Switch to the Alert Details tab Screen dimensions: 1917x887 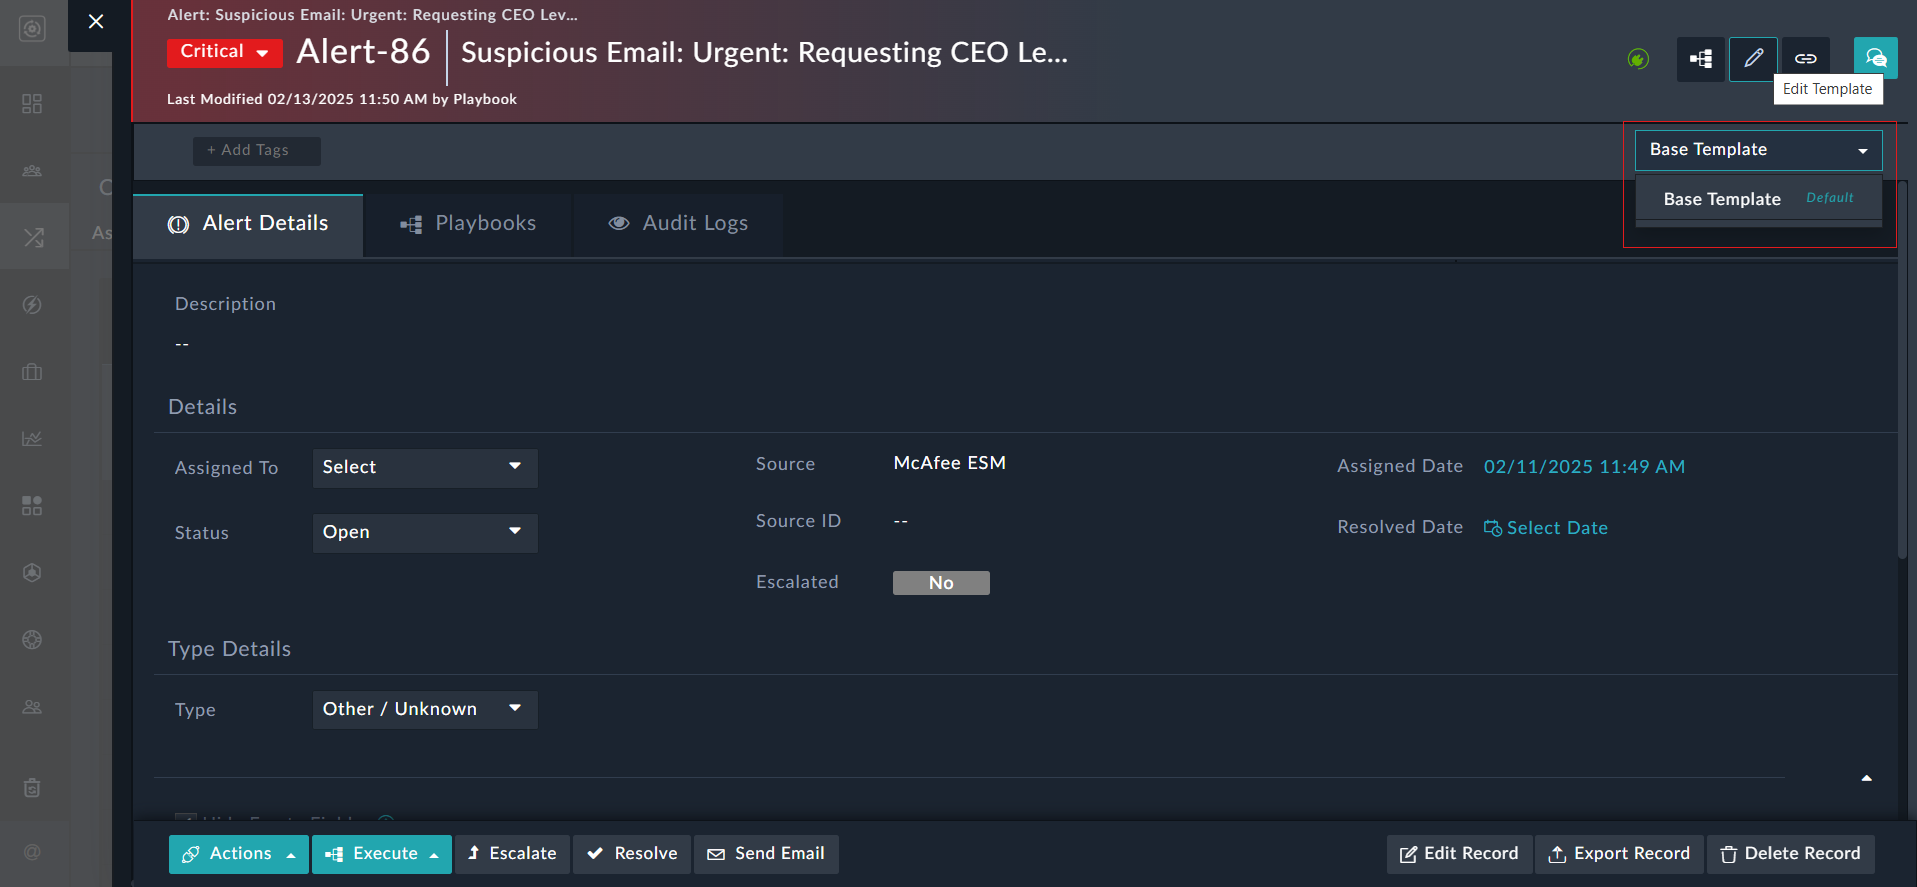tap(248, 225)
